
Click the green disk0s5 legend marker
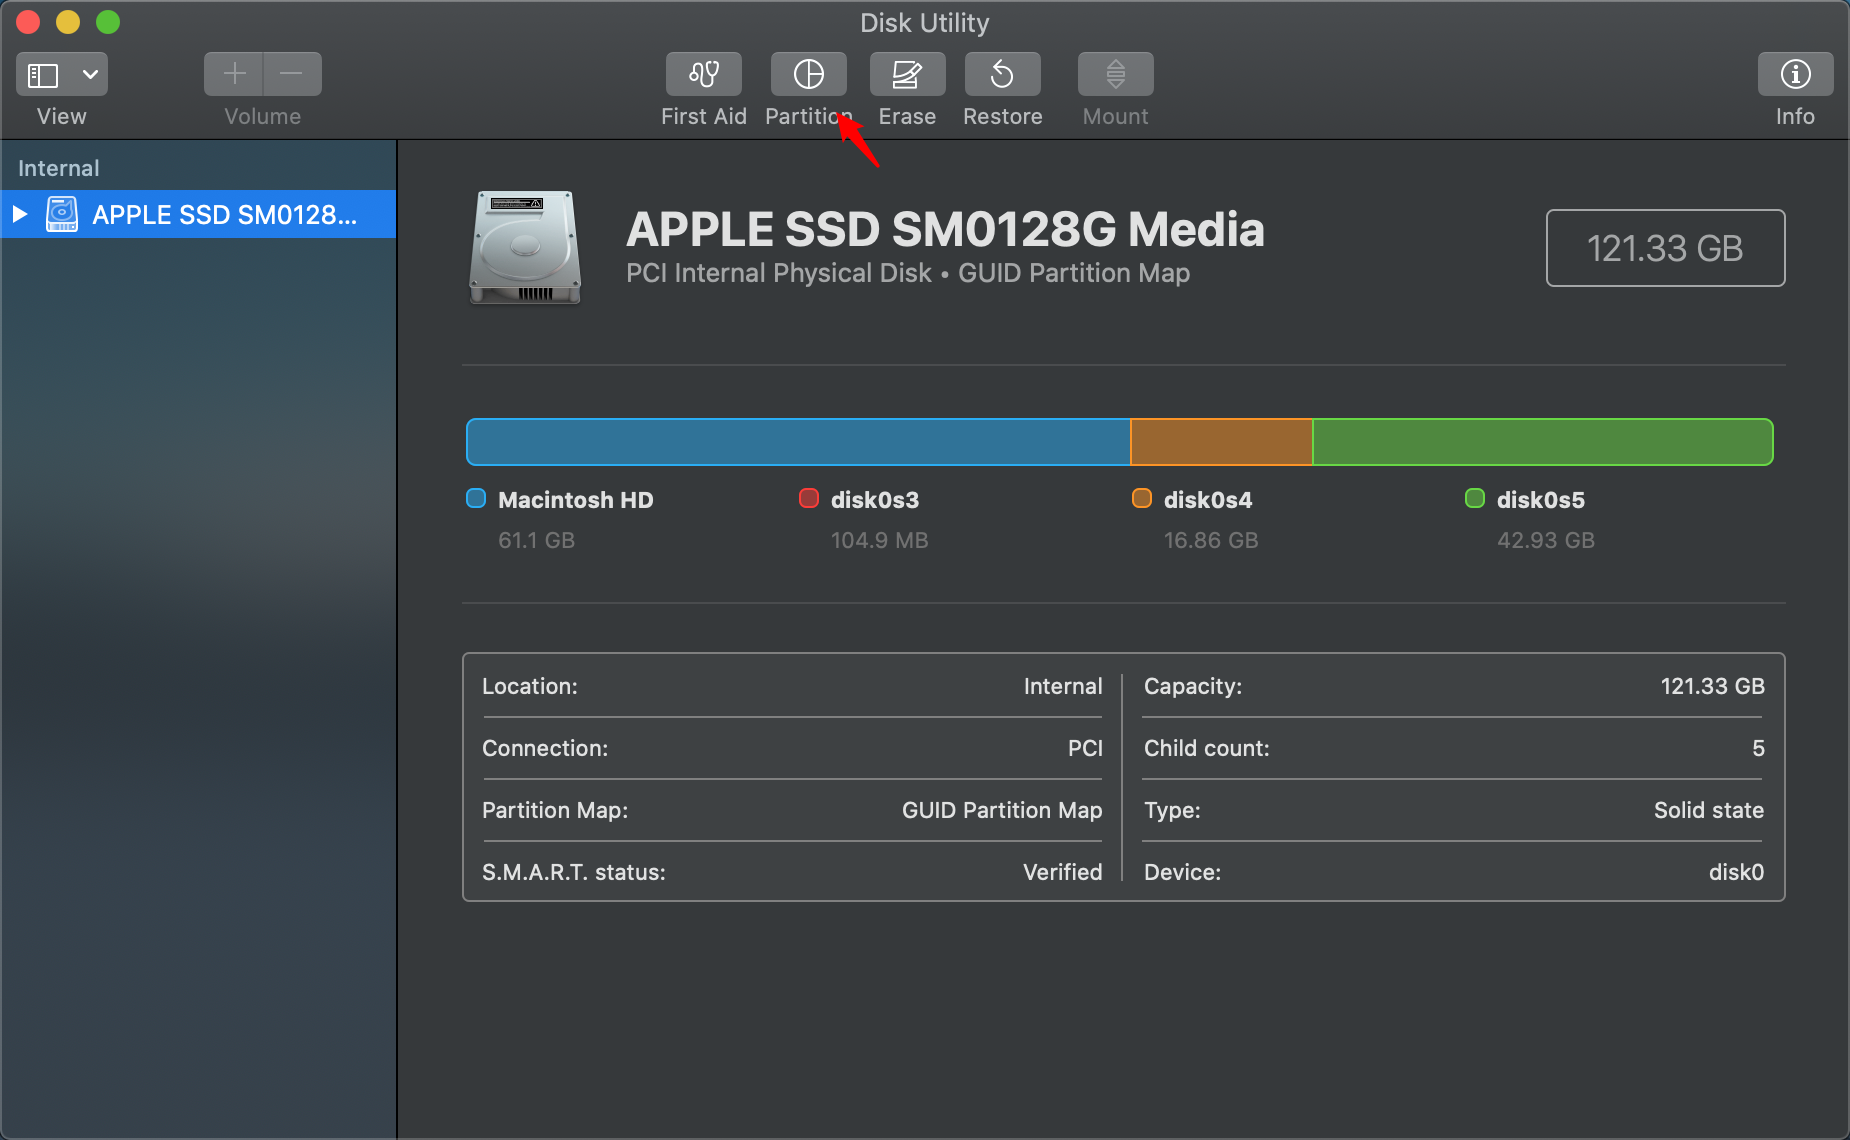coord(1475,498)
